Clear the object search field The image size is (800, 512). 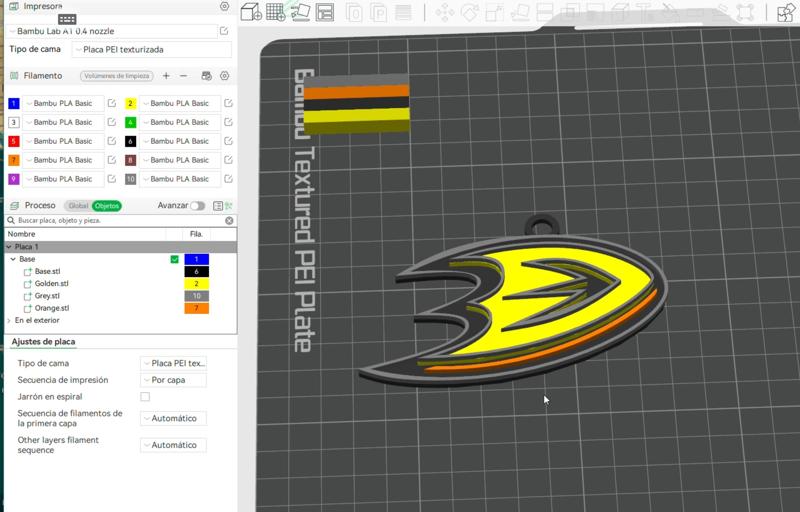pos(229,220)
